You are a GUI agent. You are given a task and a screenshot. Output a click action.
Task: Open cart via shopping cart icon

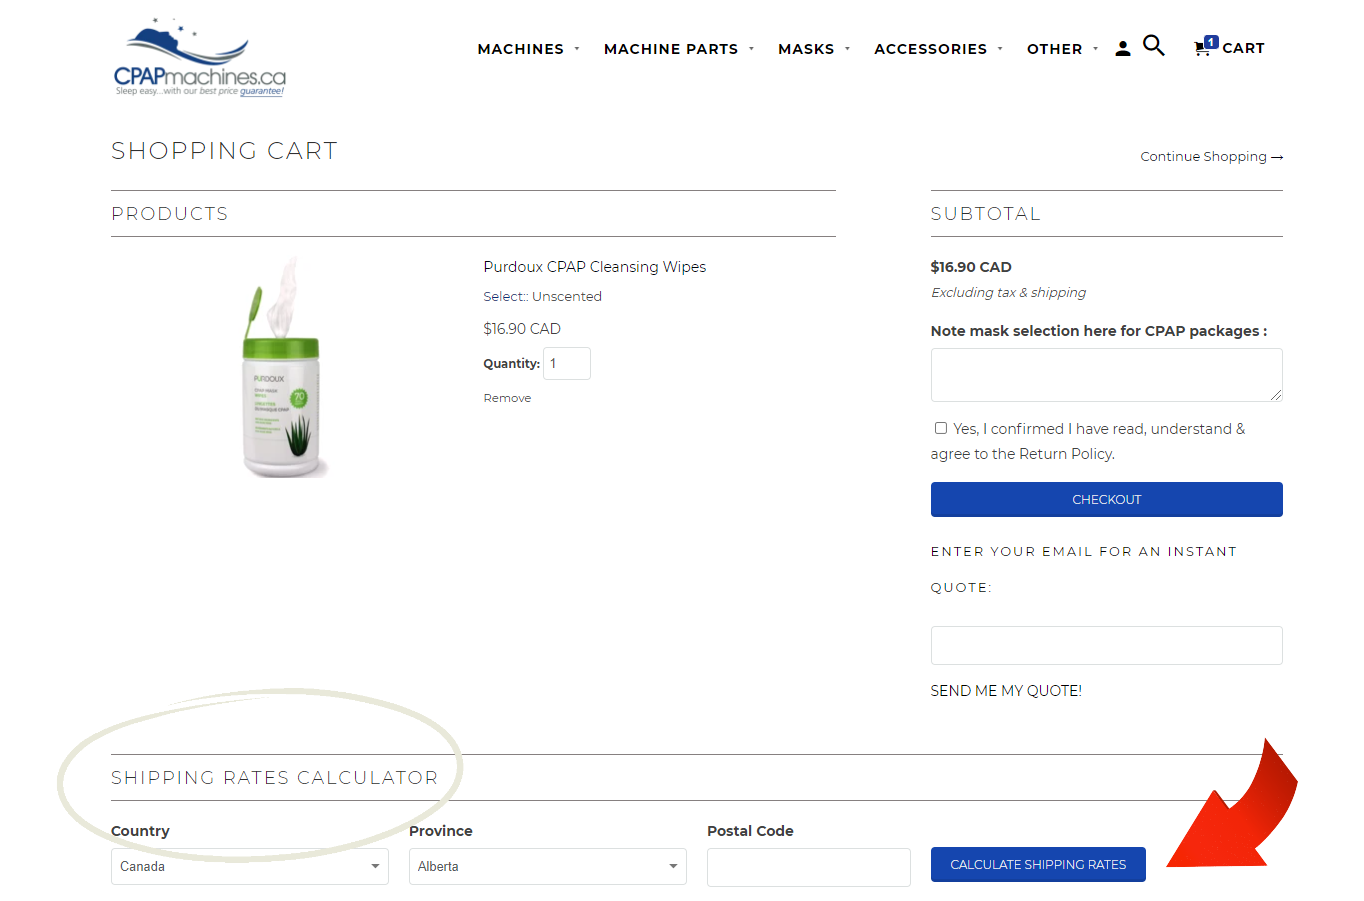pyautogui.click(x=1205, y=47)
